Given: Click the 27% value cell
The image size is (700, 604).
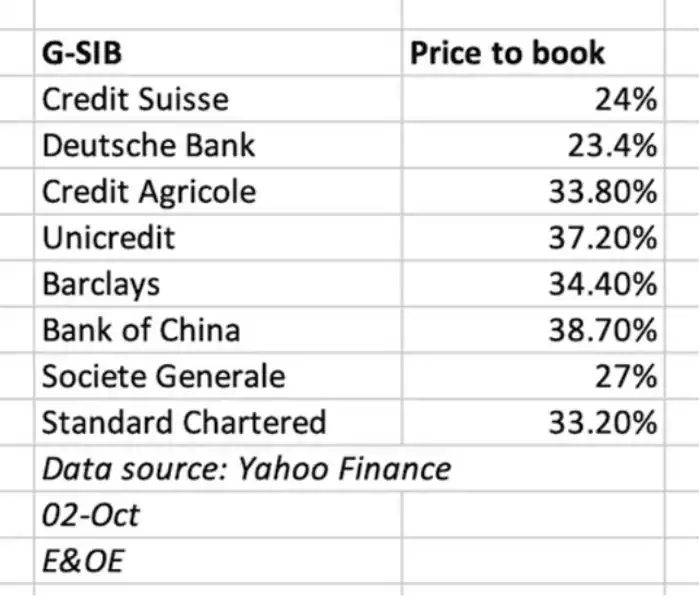Looking at the screenshot, I should [533, 376].
